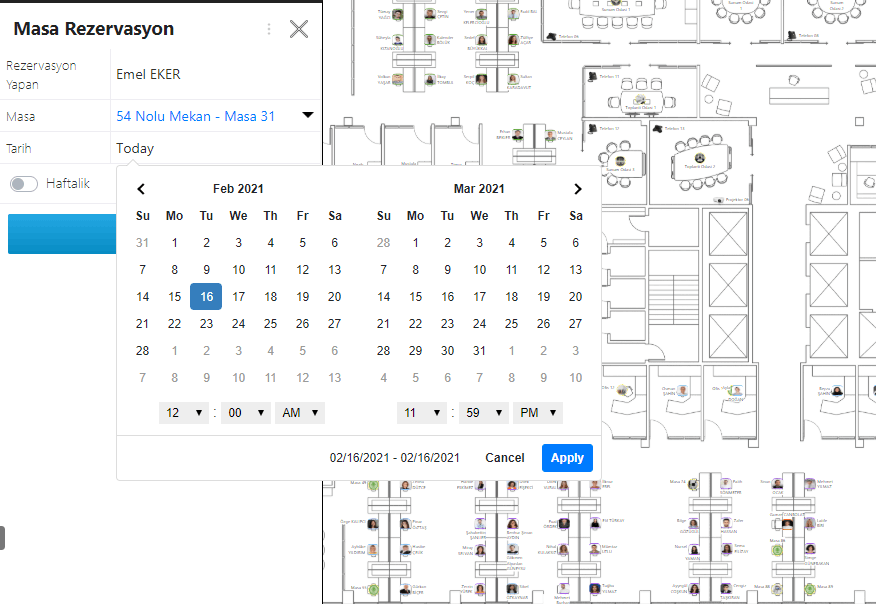Cancel the date range selection

(504, 458)
